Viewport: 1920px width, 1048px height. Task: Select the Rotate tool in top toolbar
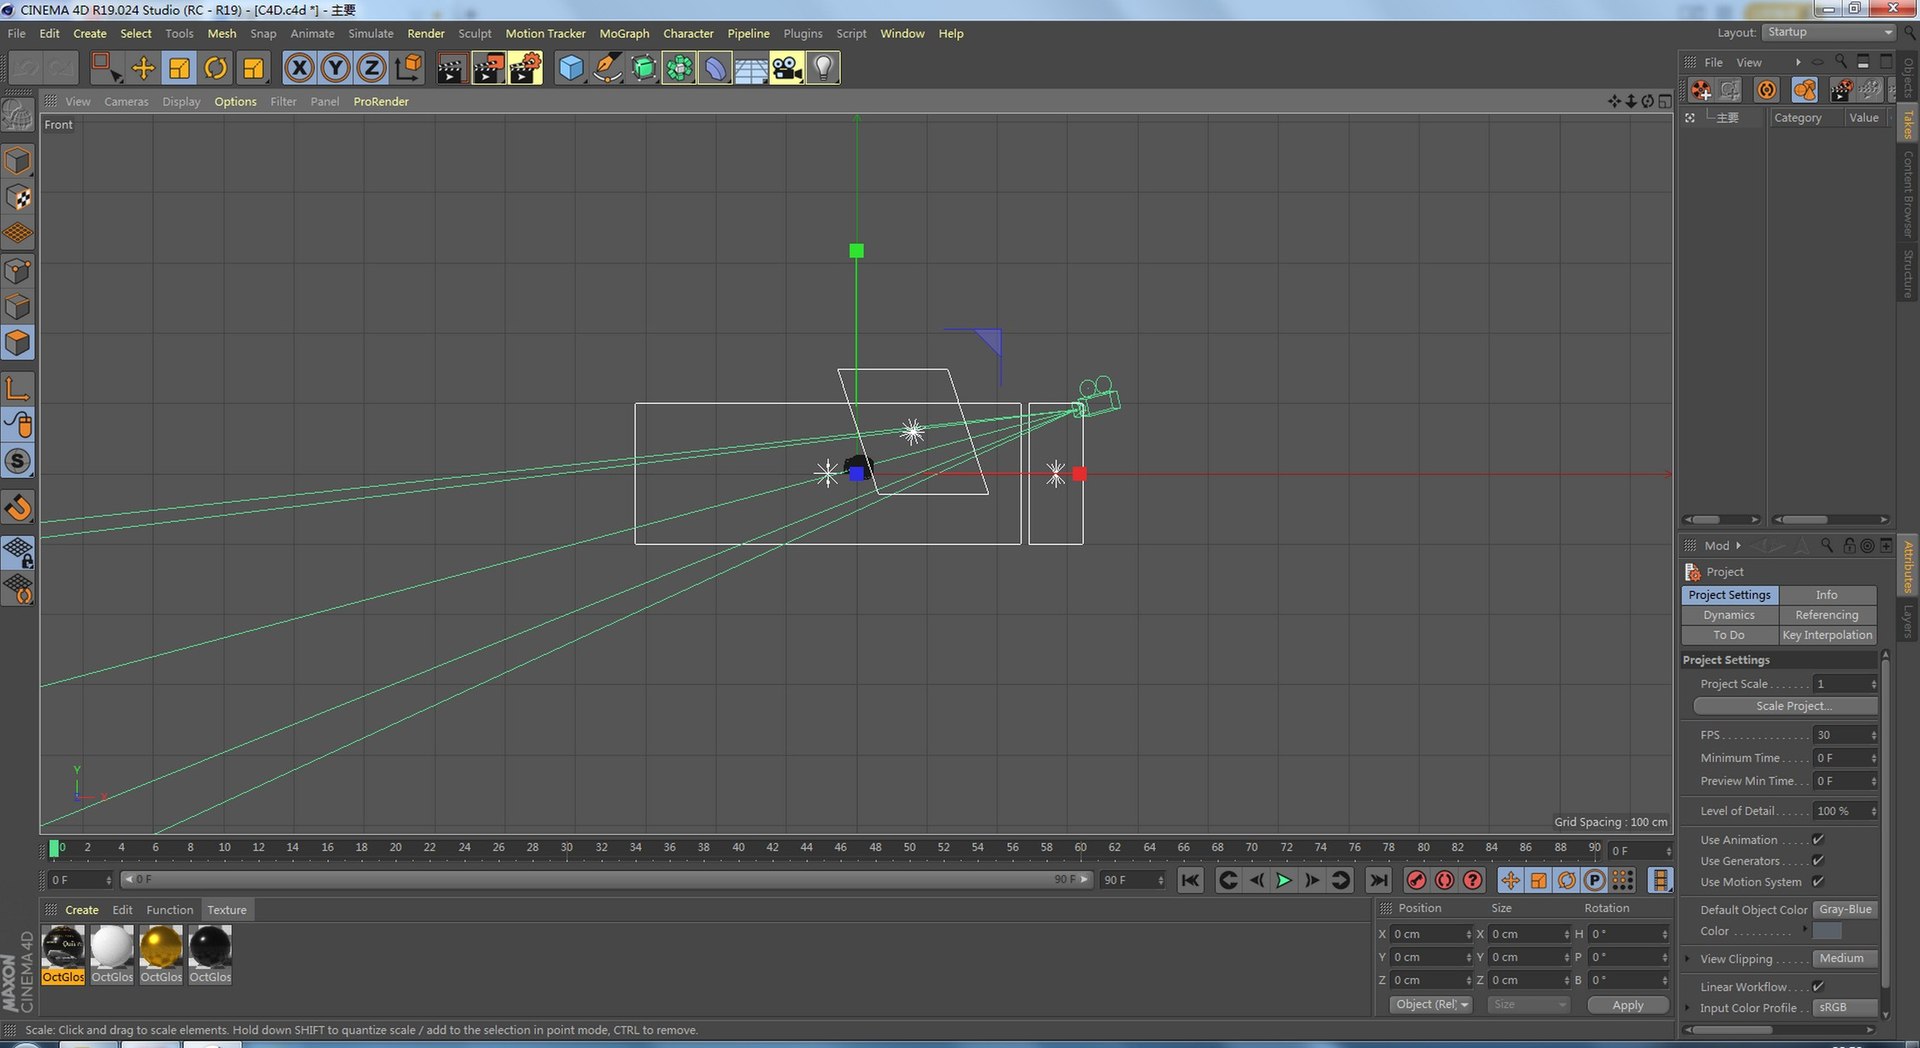pyautogui.click(x=216, y=68)
